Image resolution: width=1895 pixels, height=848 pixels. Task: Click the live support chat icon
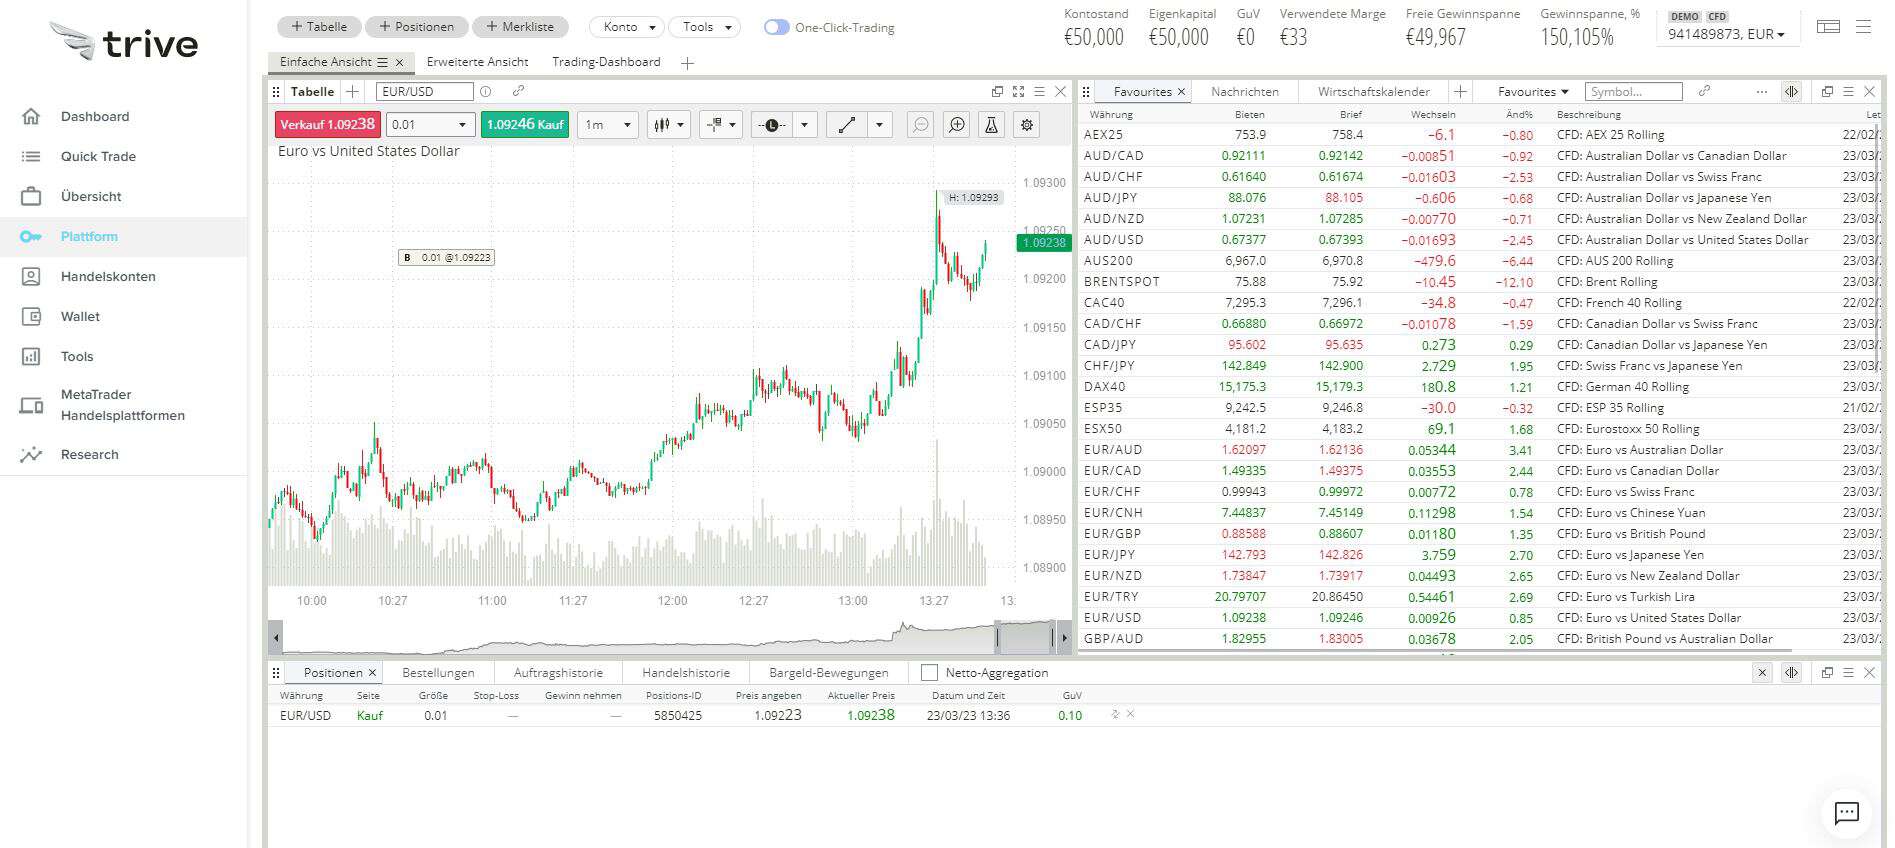pyautogui.click(x=1846, y=813)
